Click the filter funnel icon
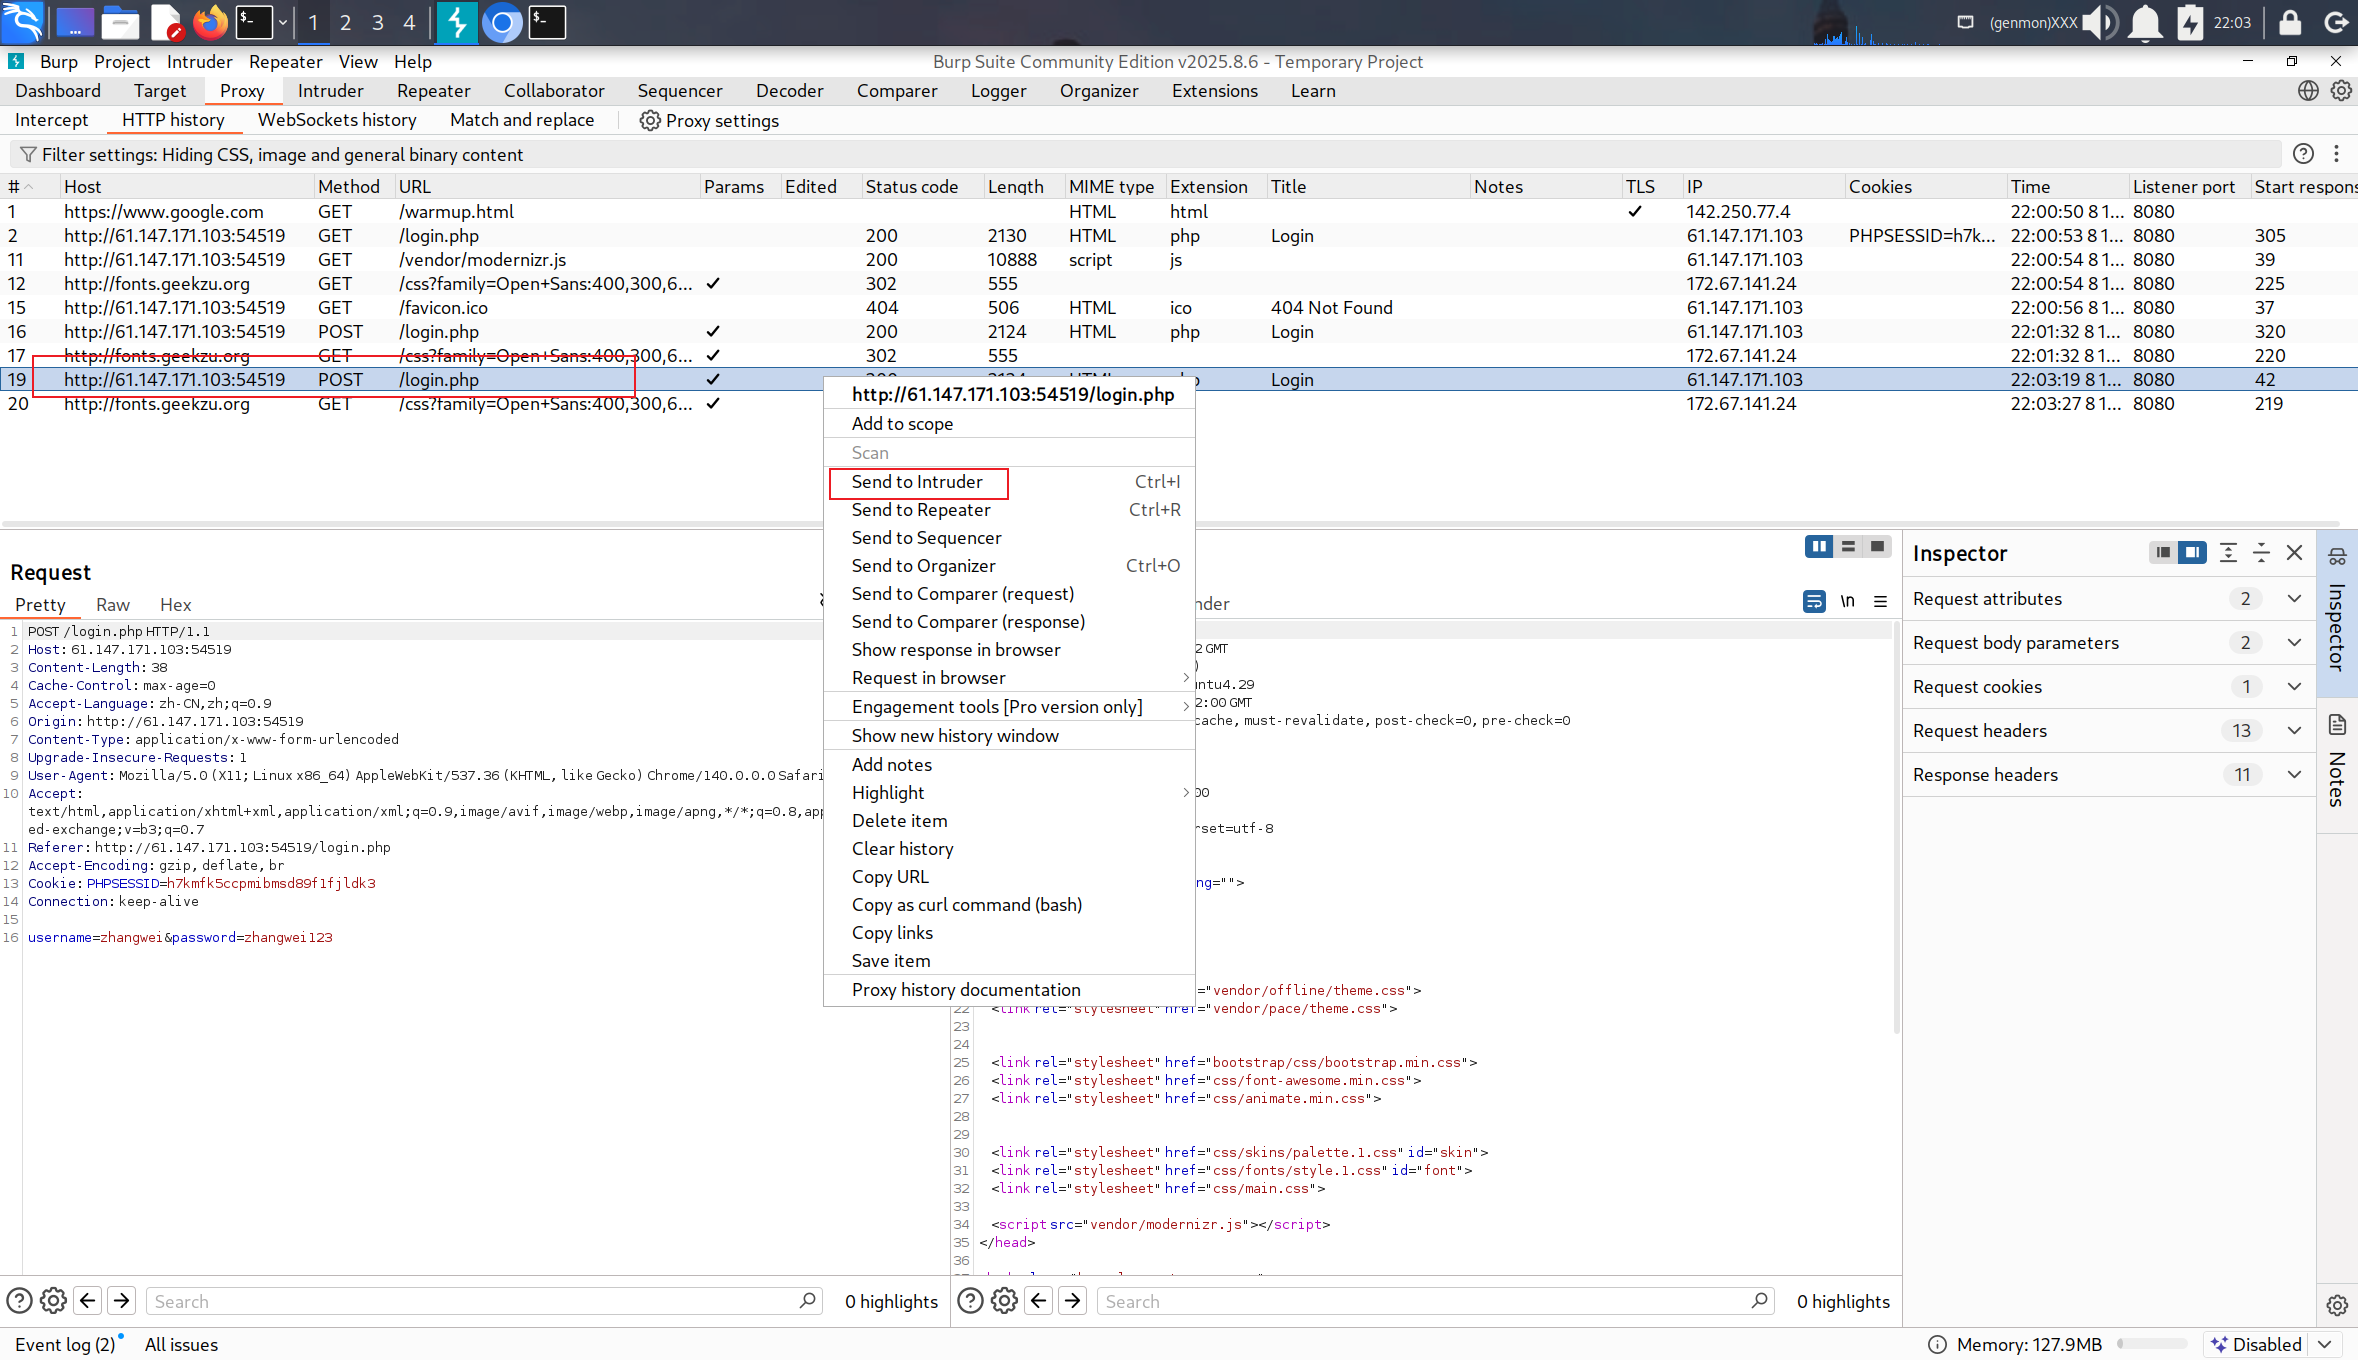This screenshot has width=2358, height=1360. pyautogui.click(x=28, y=154)
